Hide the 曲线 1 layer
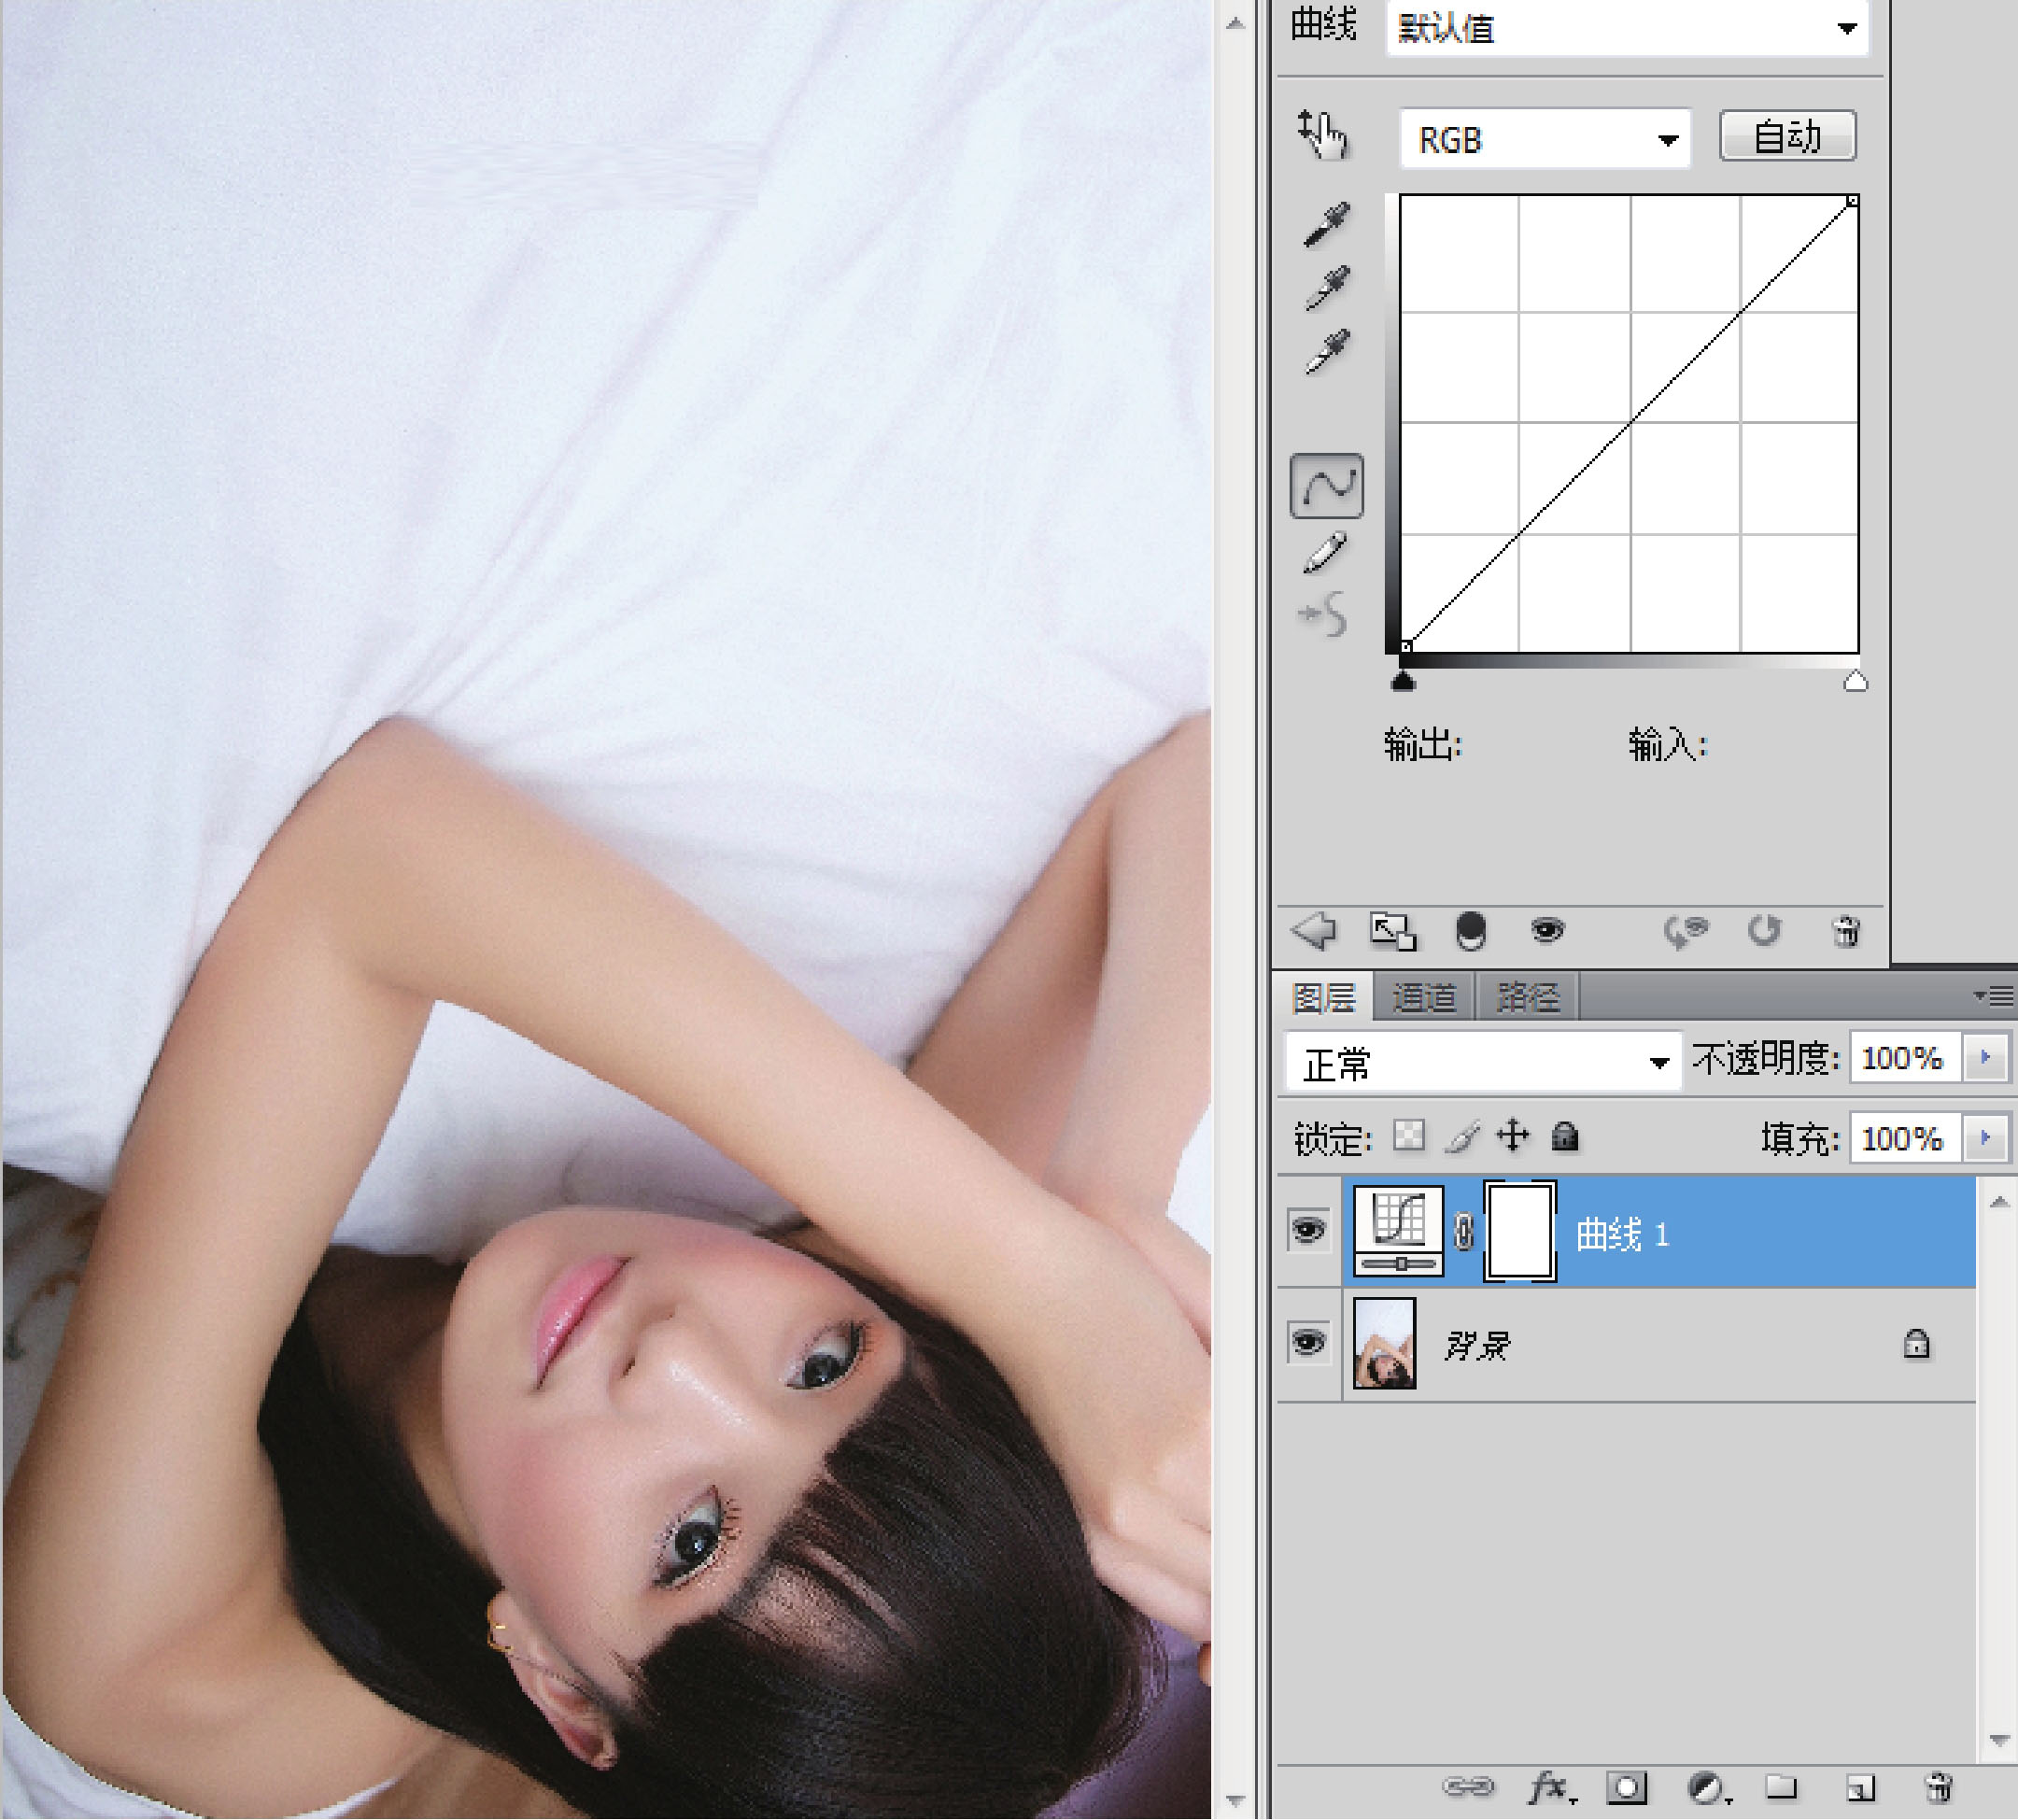This screenshot has width=2018, height=1820. [1308, 1230]
